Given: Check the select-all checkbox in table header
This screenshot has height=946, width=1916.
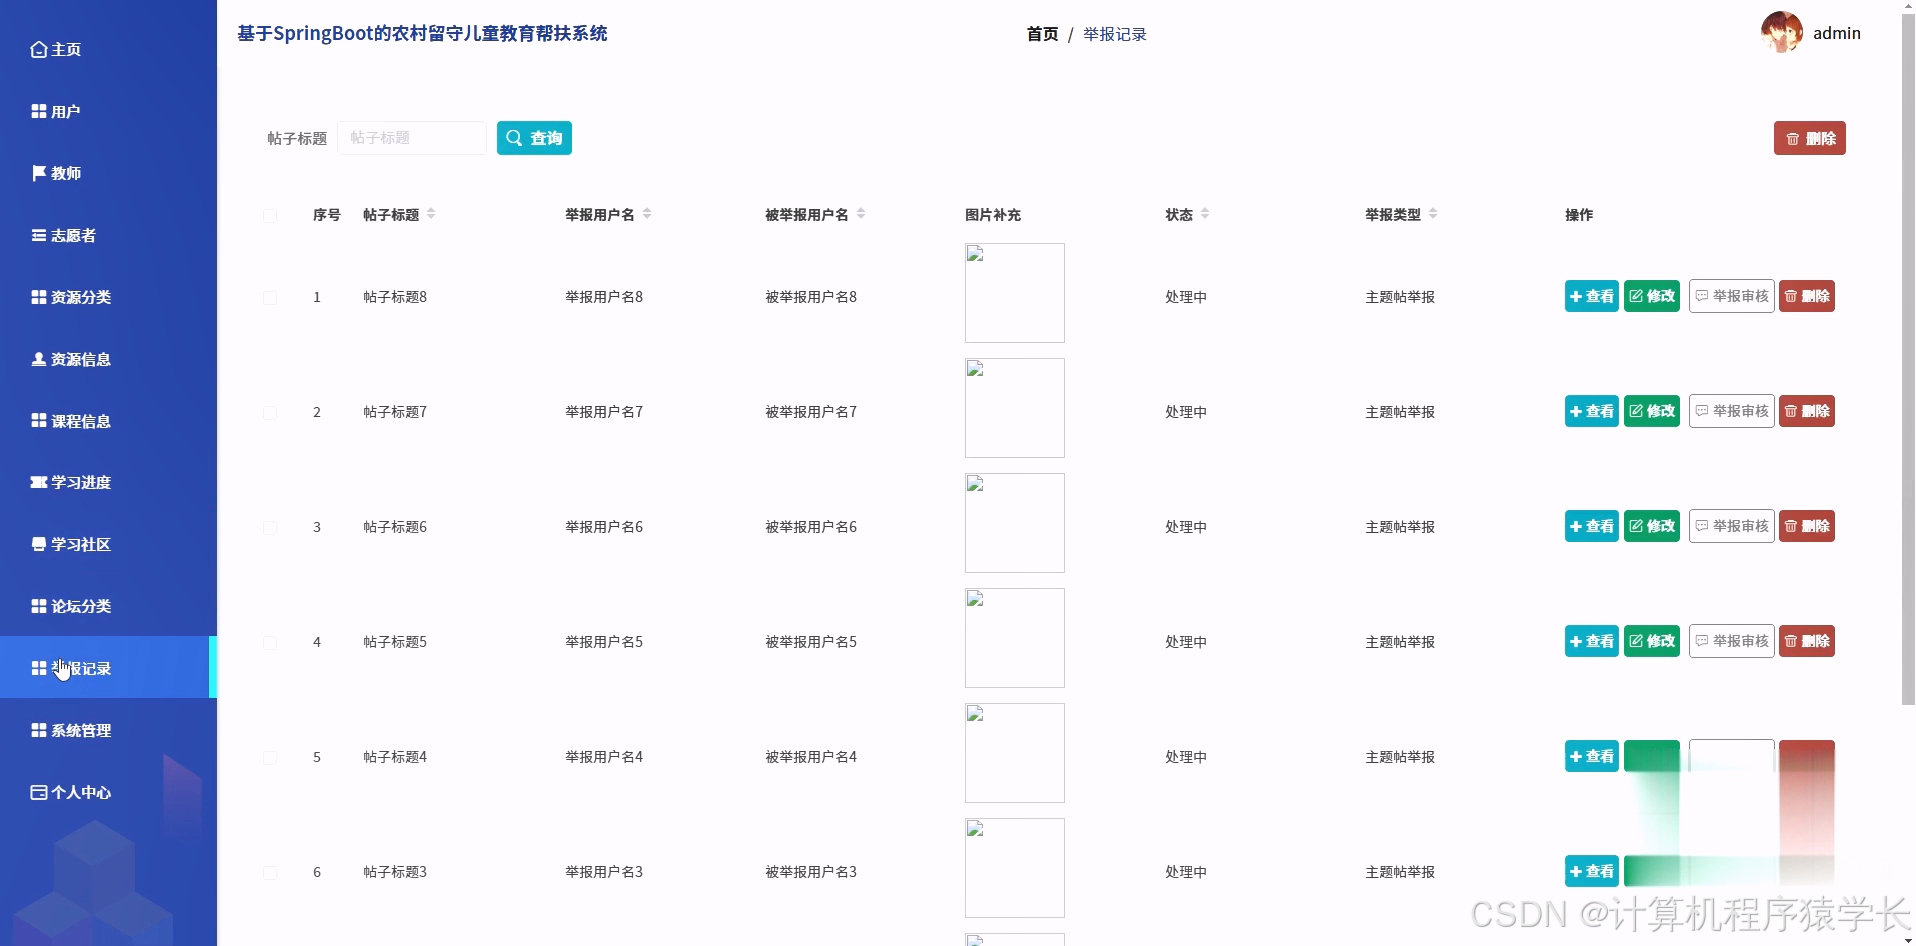Looking at the screenshot, I should click(269, 215).
